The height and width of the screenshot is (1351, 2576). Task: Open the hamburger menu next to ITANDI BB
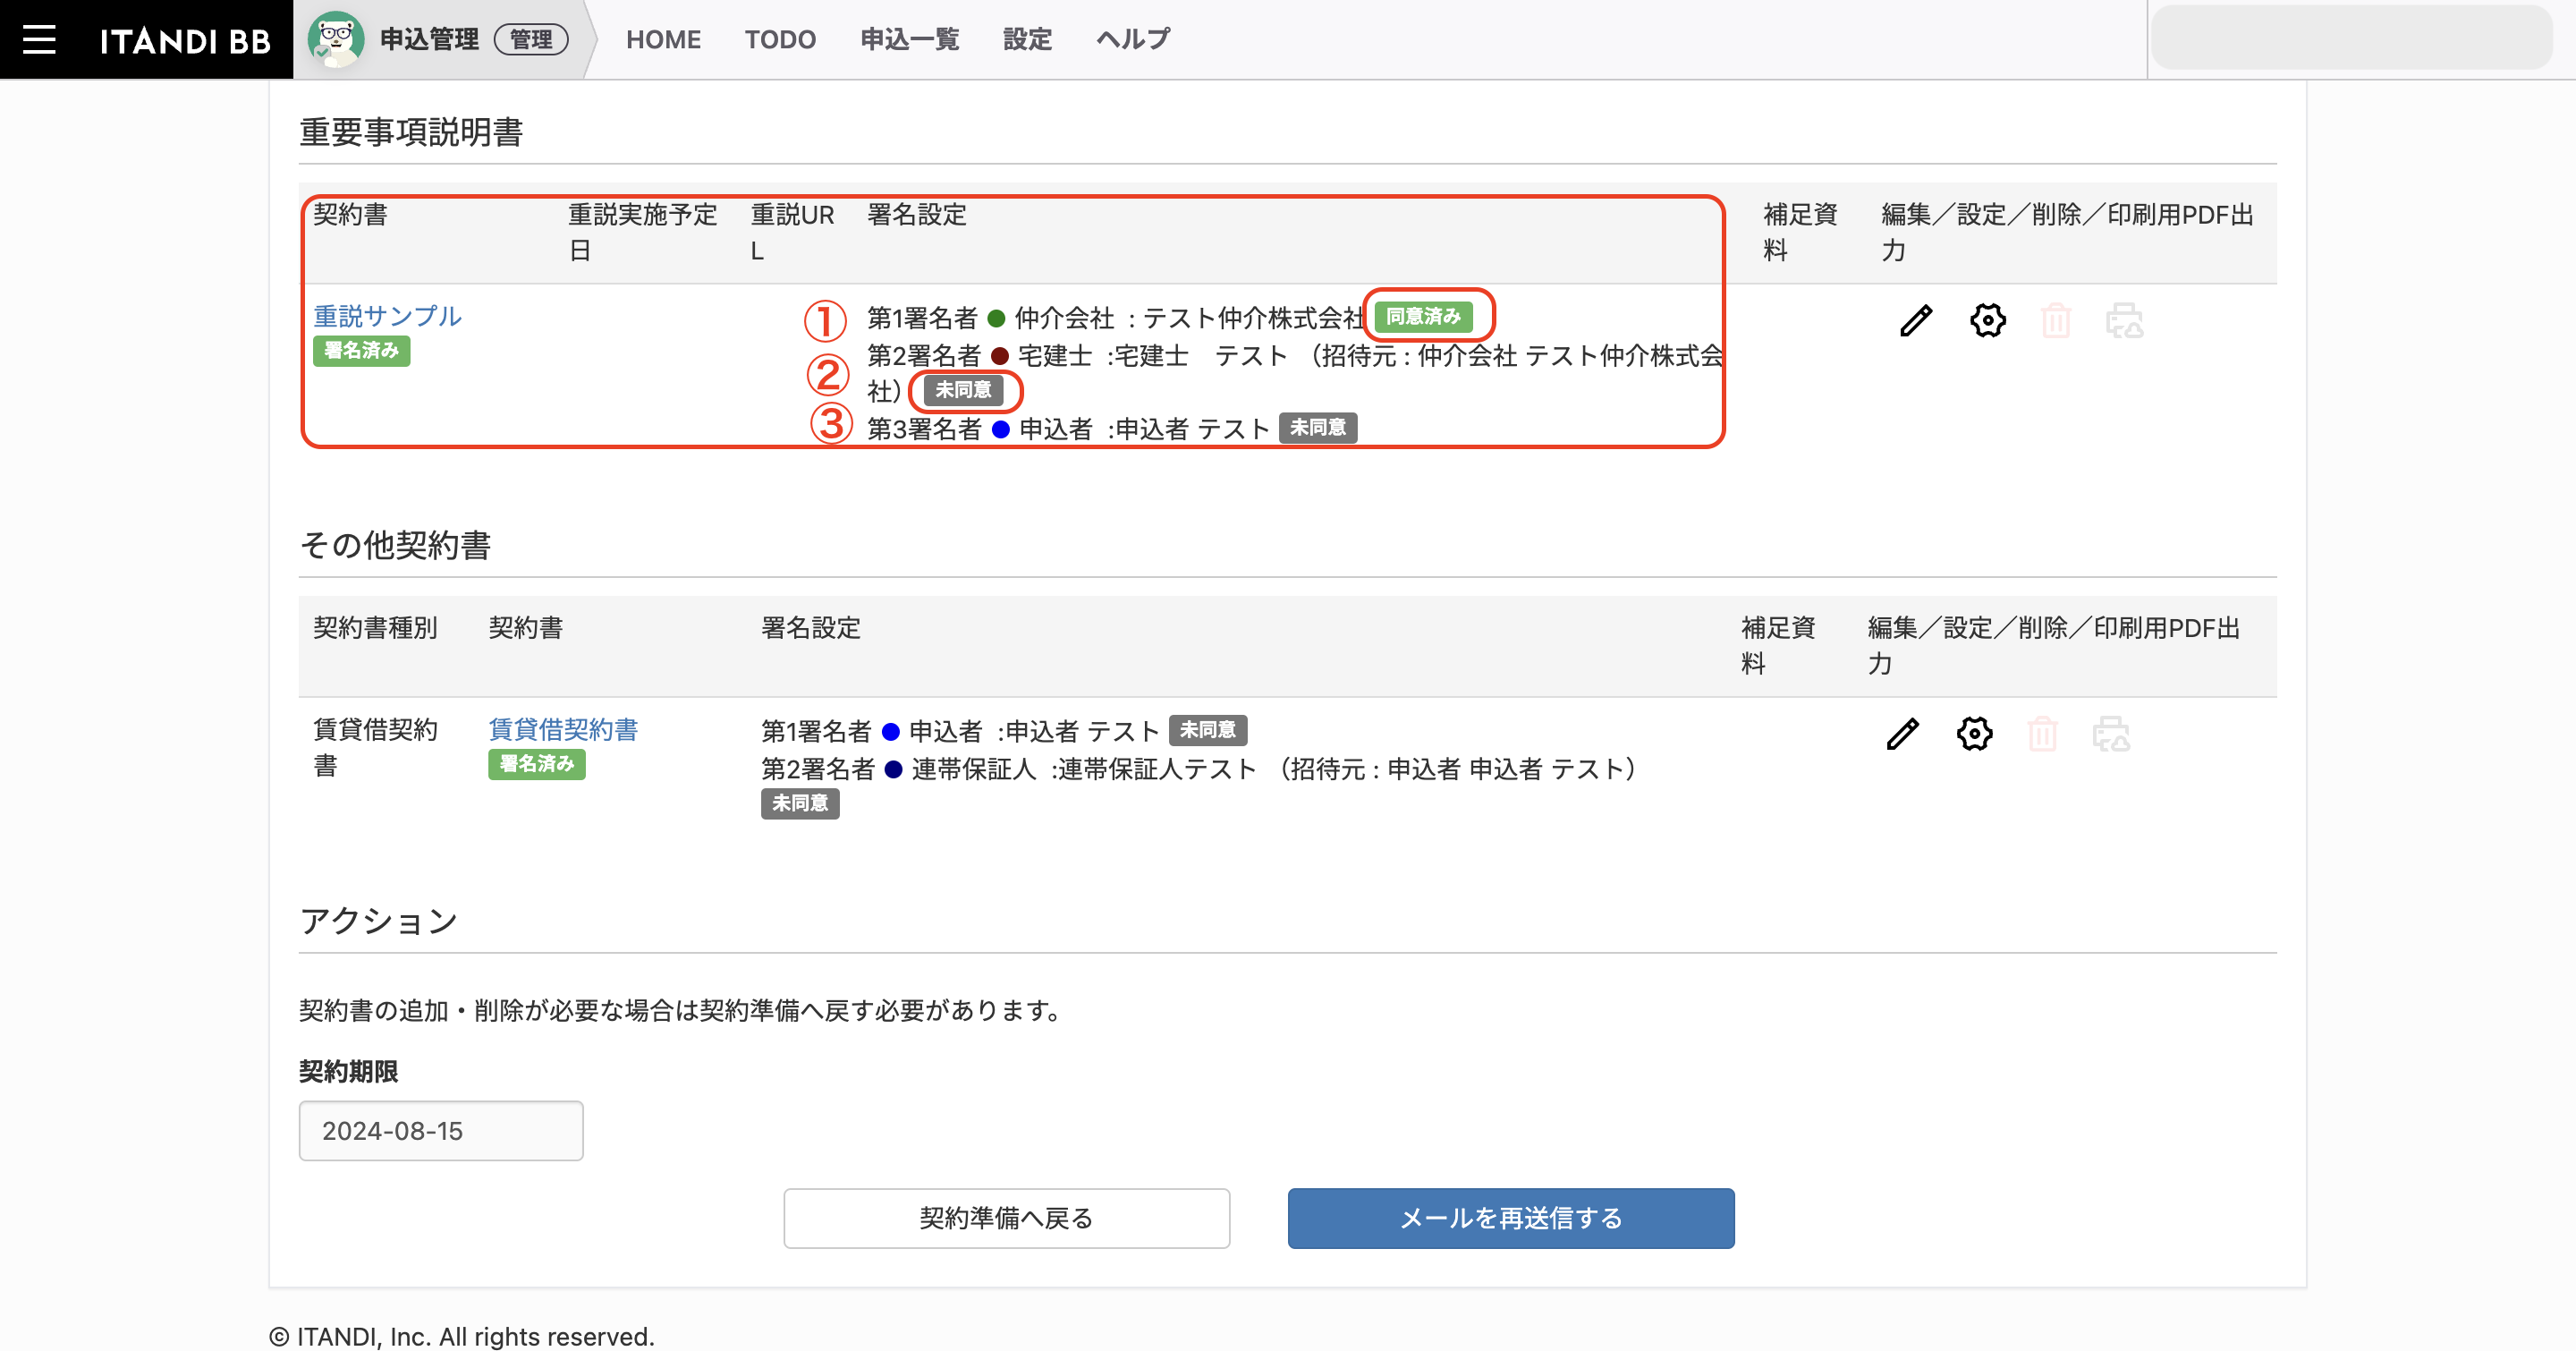coord(39,39)
